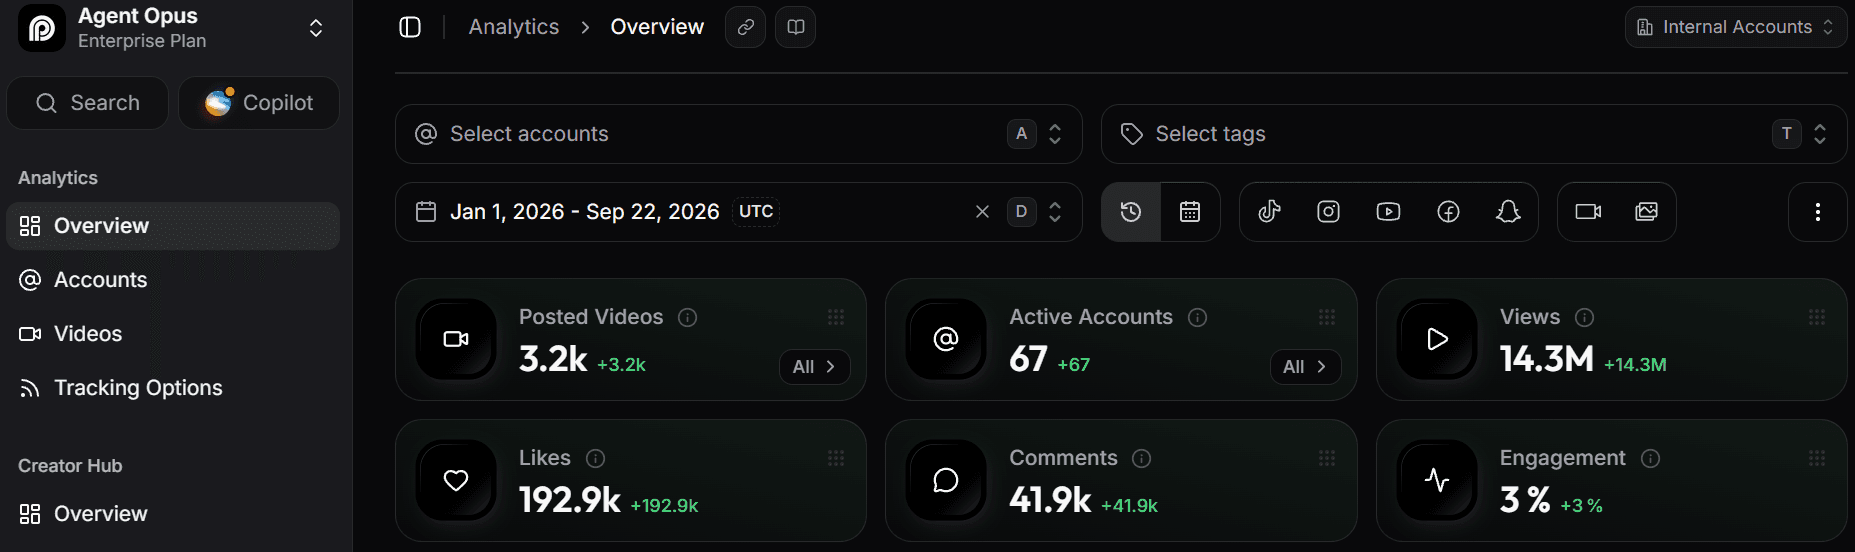
Task: Clear the selected date range
Action: coord(982,212)
